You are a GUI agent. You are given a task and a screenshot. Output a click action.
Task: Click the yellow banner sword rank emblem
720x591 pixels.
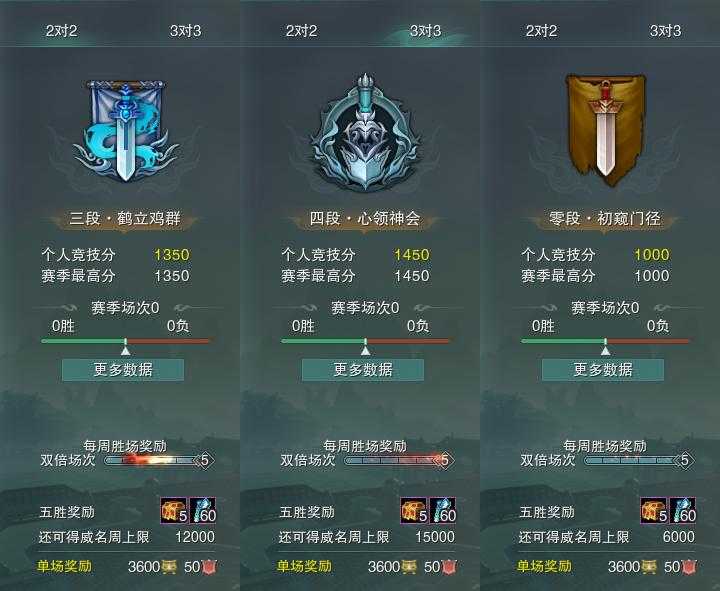coord(605,129)
